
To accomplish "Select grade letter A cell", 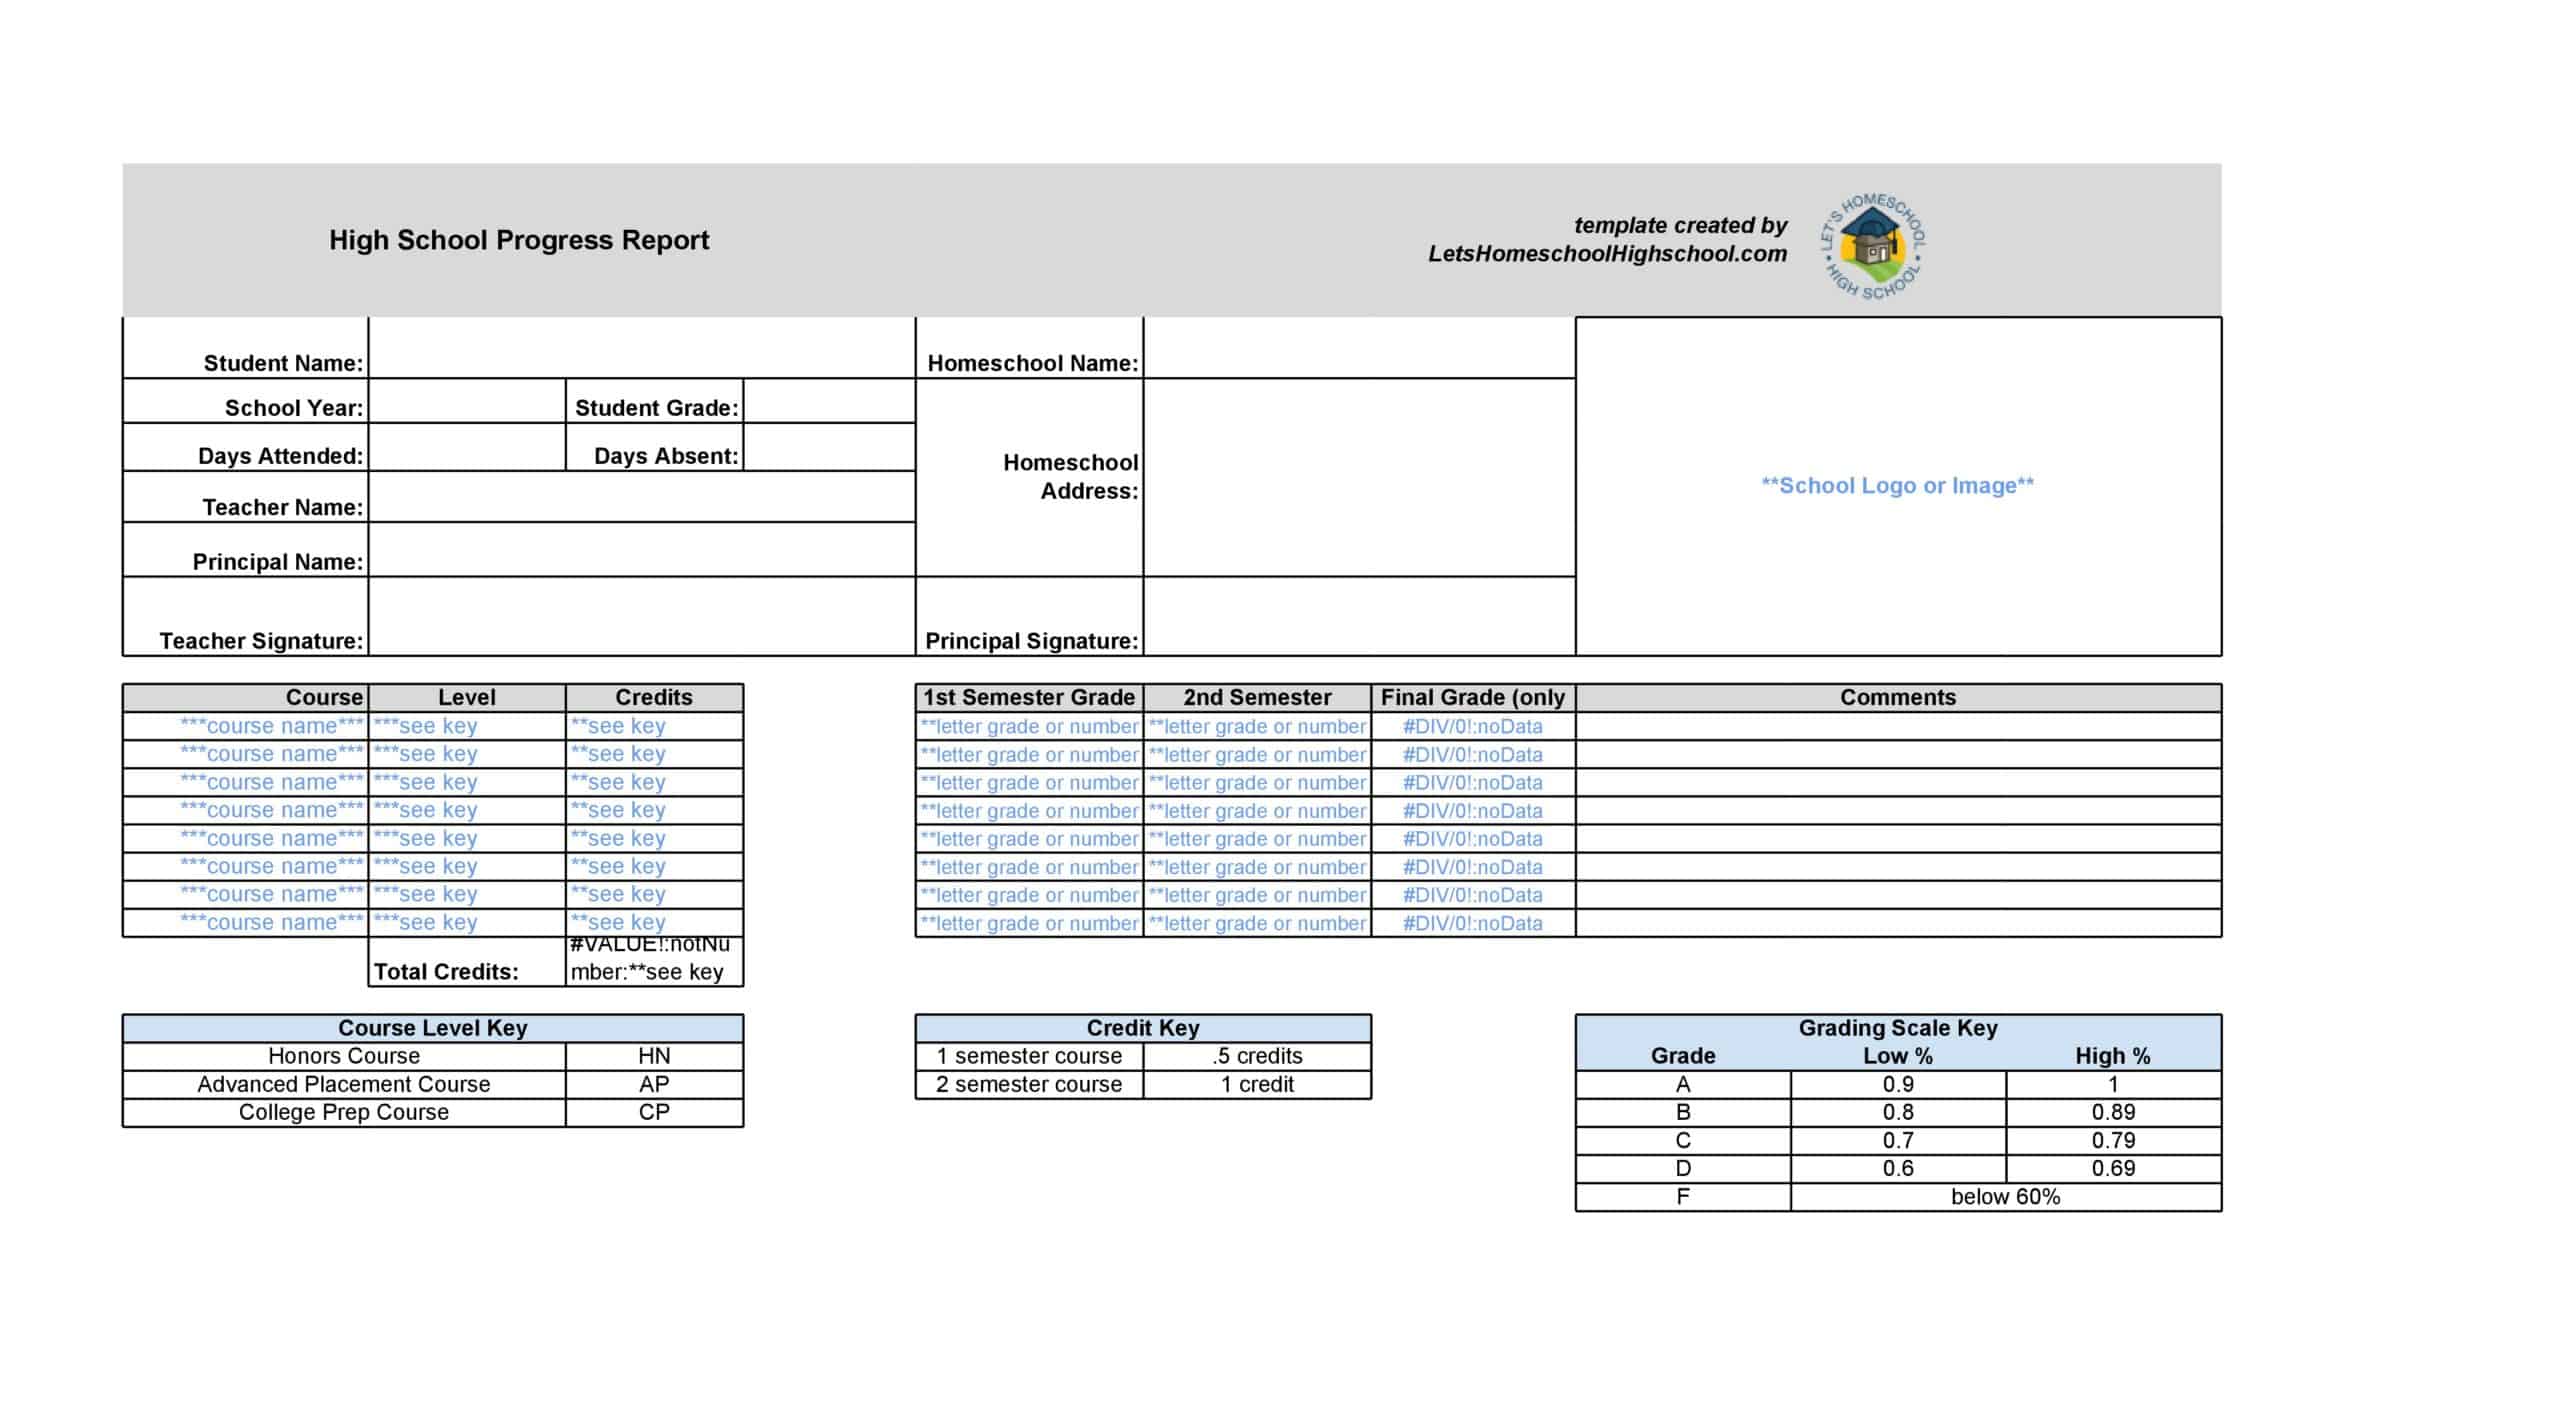I will coord(1683,1085).
